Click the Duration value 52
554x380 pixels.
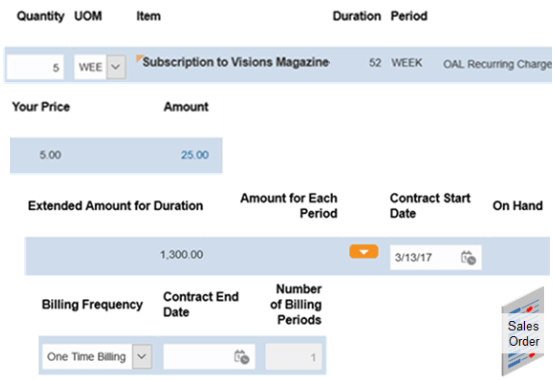375,63
